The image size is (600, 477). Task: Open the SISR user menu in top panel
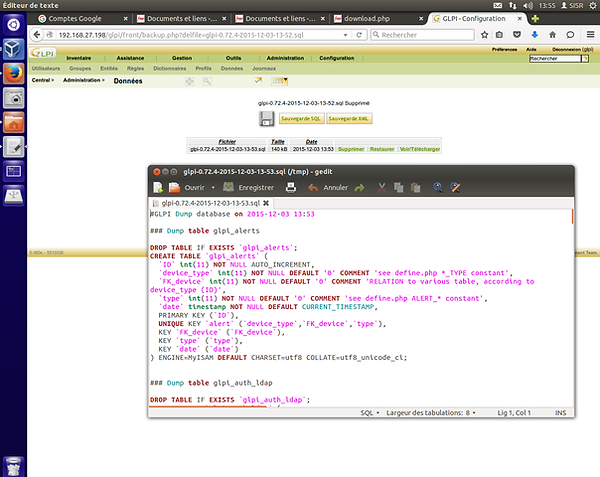[x=572, y=5]
